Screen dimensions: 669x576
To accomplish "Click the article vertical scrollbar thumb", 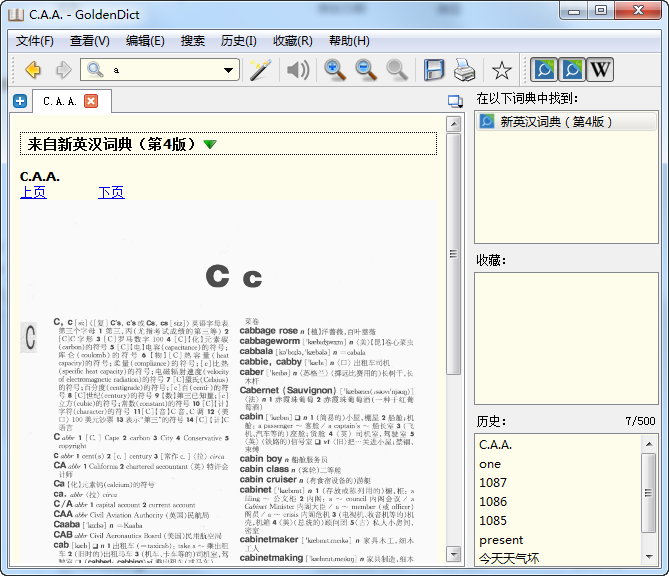I will pyautogui.click(x=454, y=254).
